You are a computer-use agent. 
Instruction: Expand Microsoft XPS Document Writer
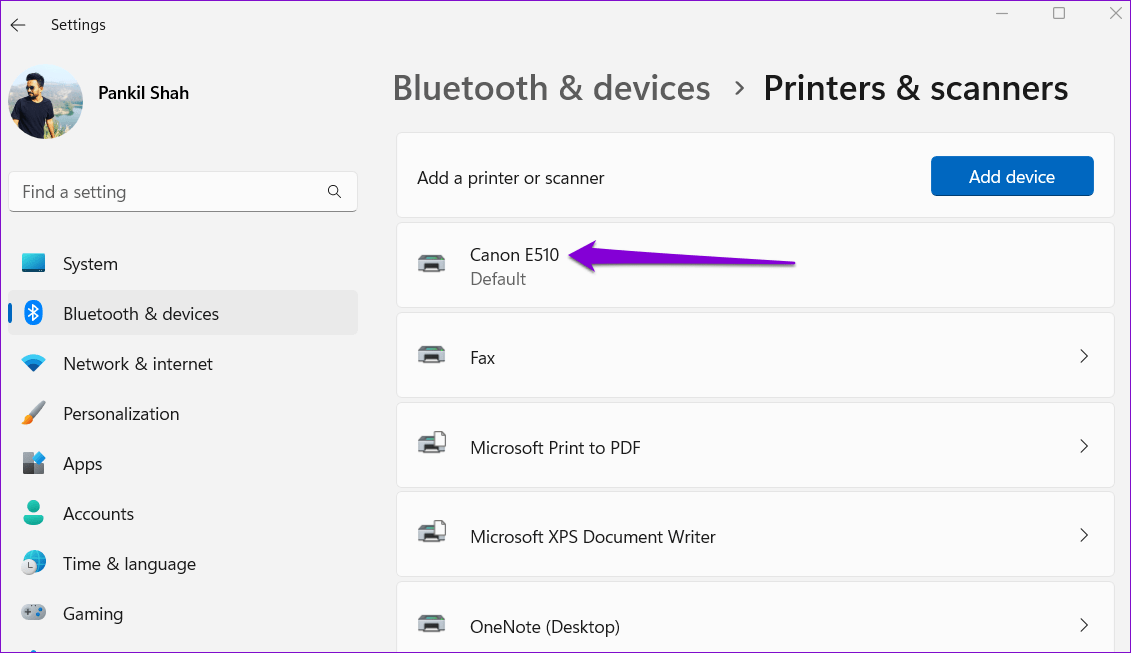pyautogui.click(x=1084, y=535)
